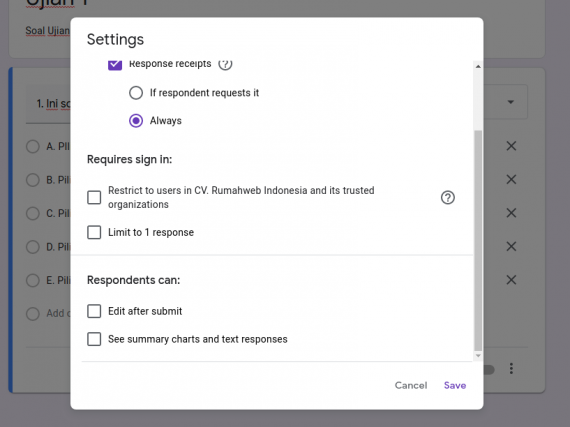The image size is (570, 427).
Task: Select the Always radio option
Action: coord(136,121)
